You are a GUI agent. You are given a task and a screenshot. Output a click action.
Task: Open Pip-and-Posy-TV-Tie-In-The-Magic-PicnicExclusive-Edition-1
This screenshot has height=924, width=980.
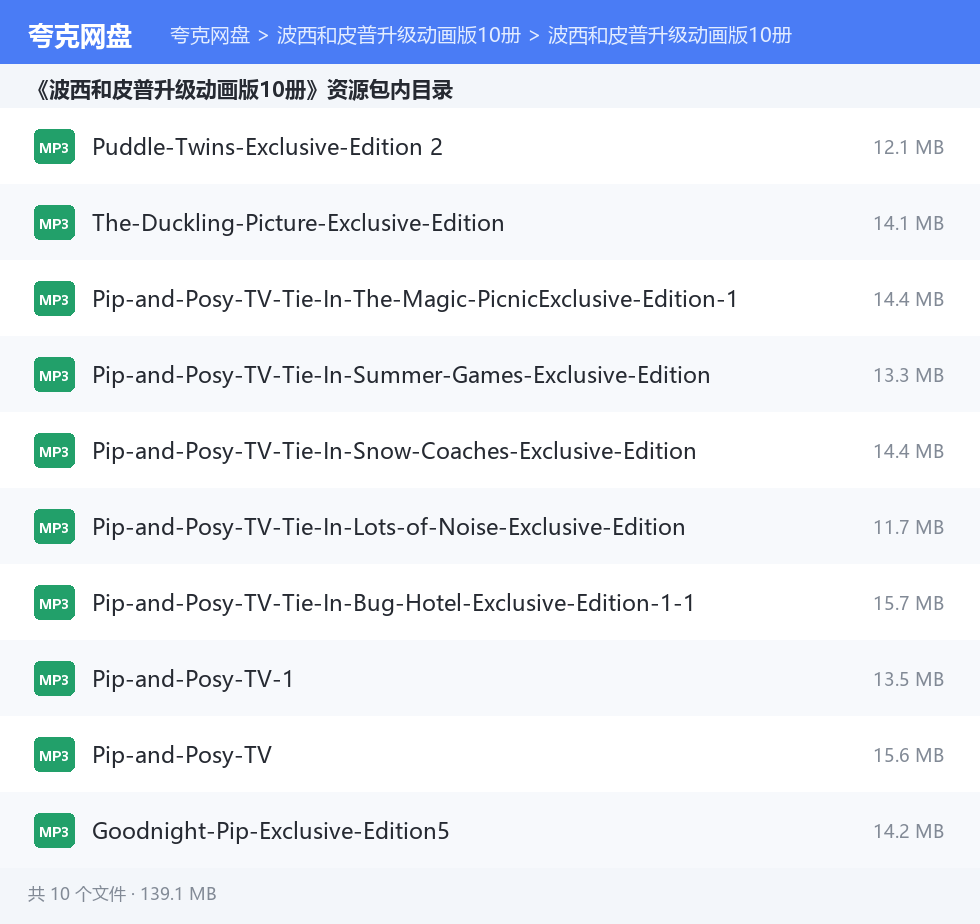point(415,299)
